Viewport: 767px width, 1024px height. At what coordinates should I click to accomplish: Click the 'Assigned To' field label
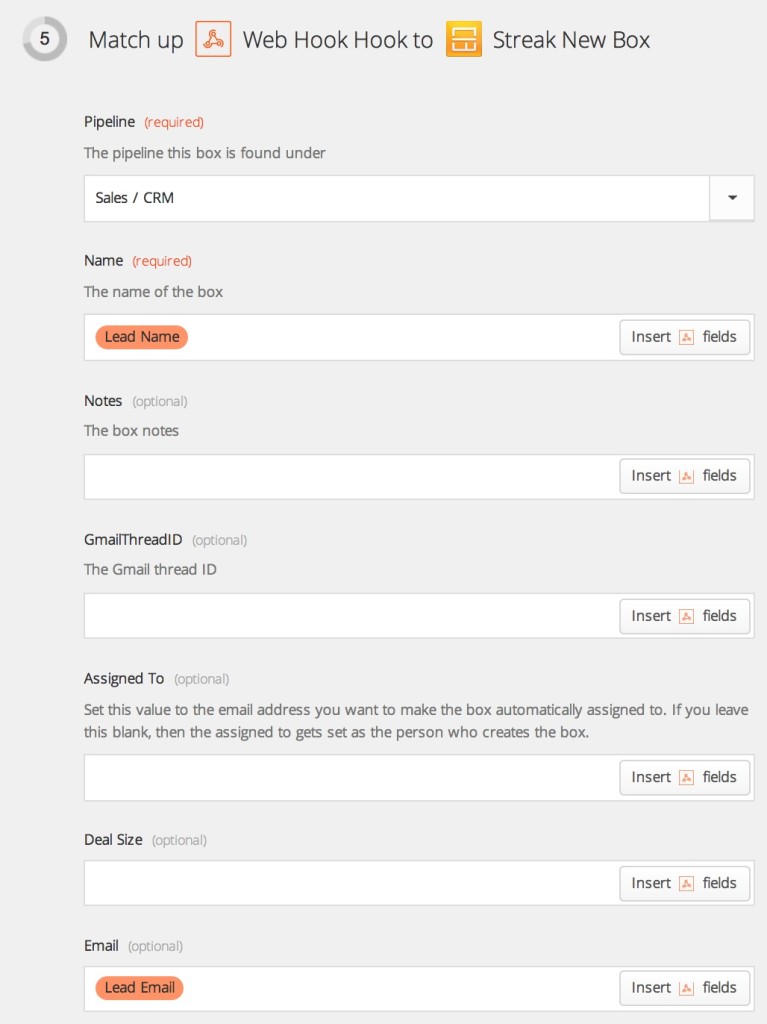point(124,679)
